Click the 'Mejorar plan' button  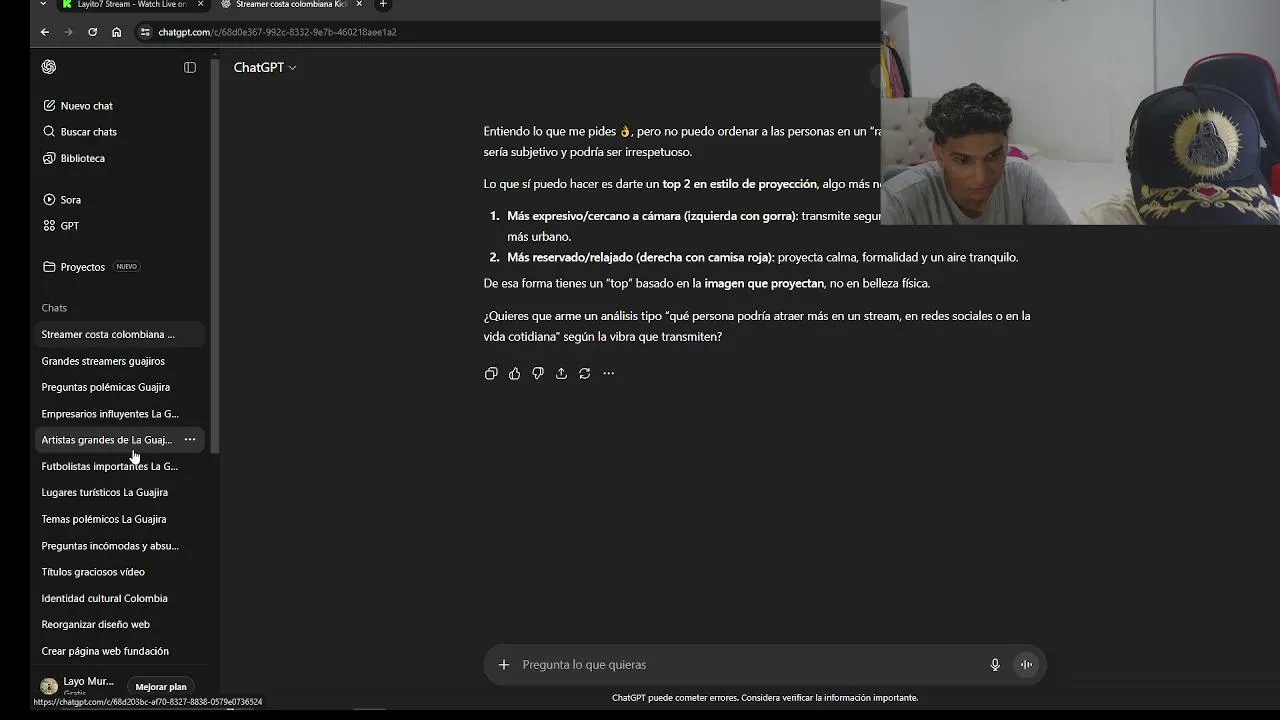(x=161, y=687)
